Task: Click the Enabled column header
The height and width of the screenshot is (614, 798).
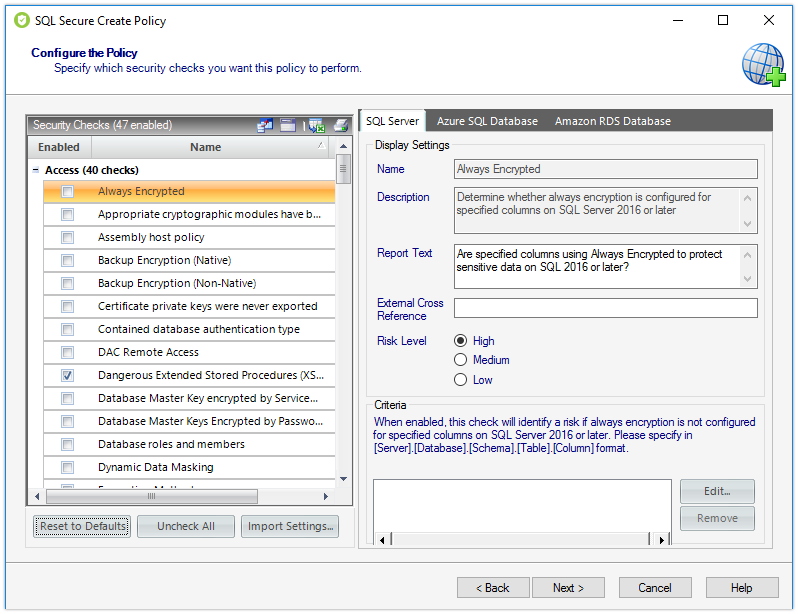Action: [x=59, y=147]
